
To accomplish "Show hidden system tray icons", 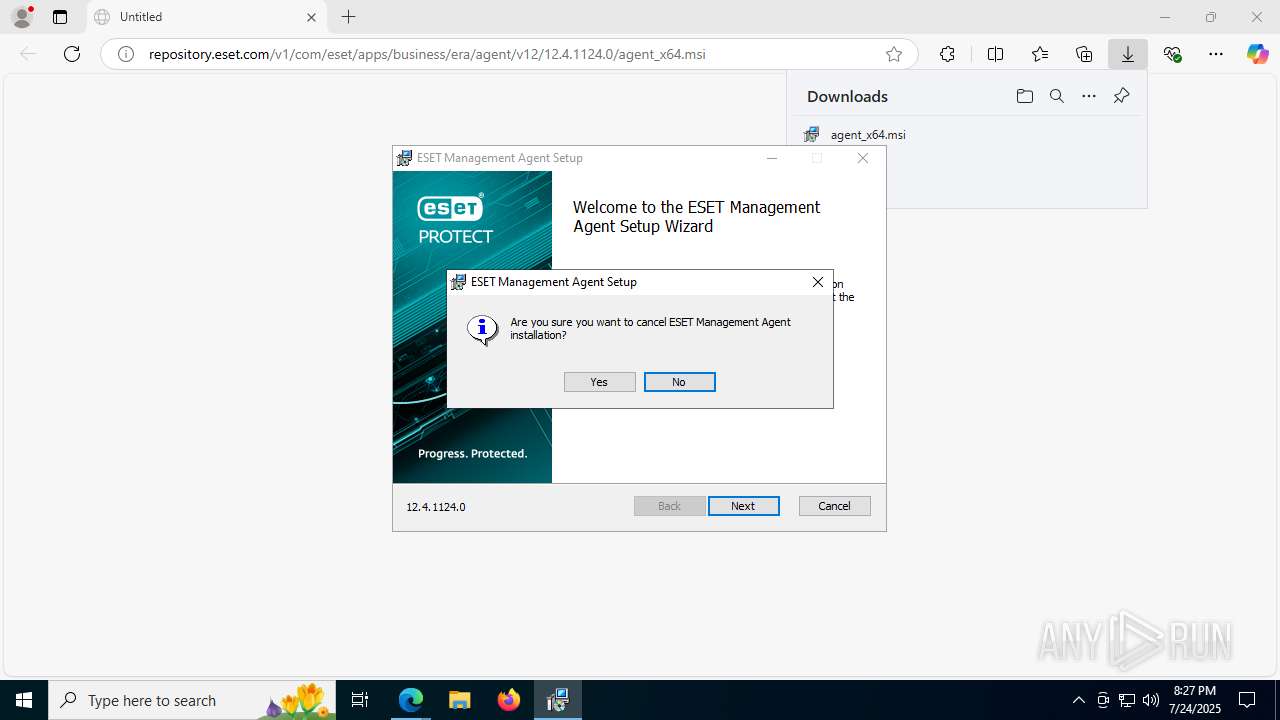I will (1078, 700).
